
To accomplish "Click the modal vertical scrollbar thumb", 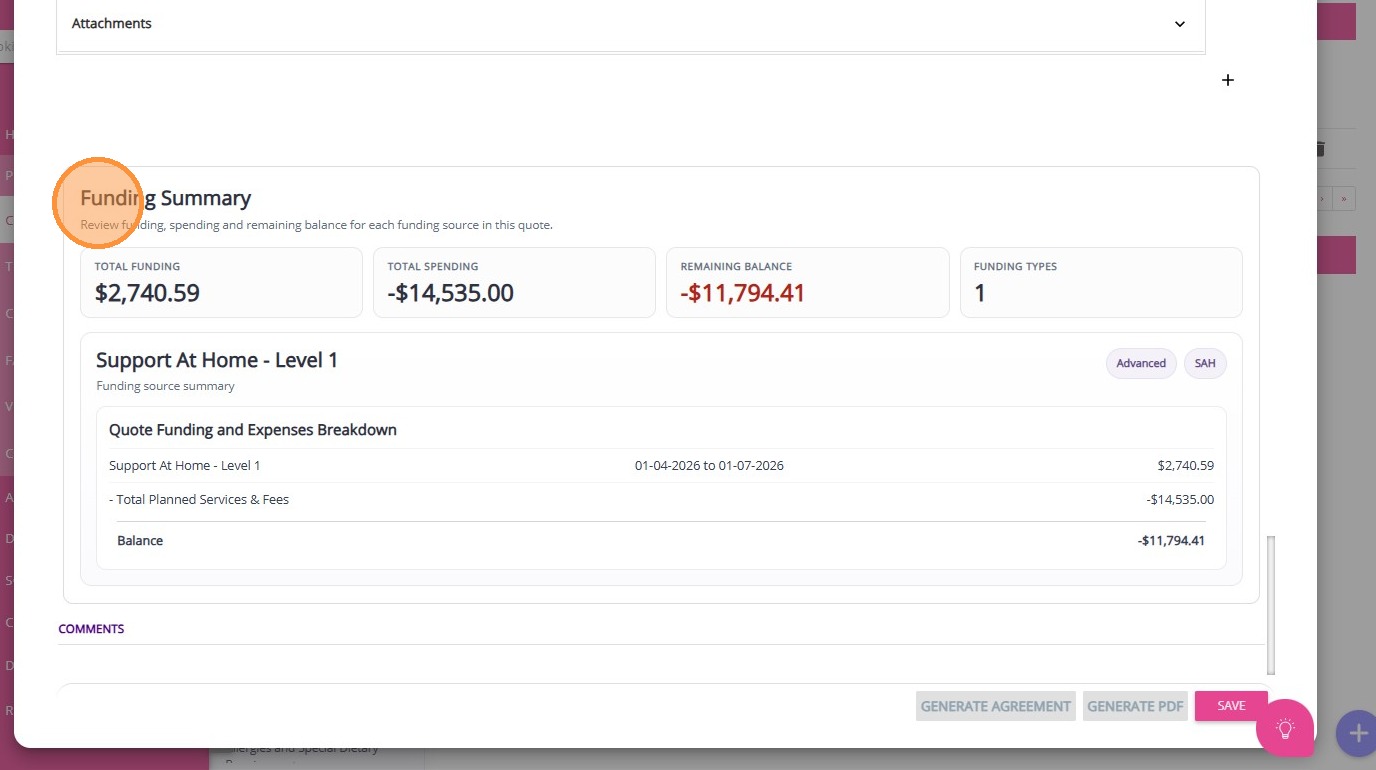I will (x=1271, y=604).
